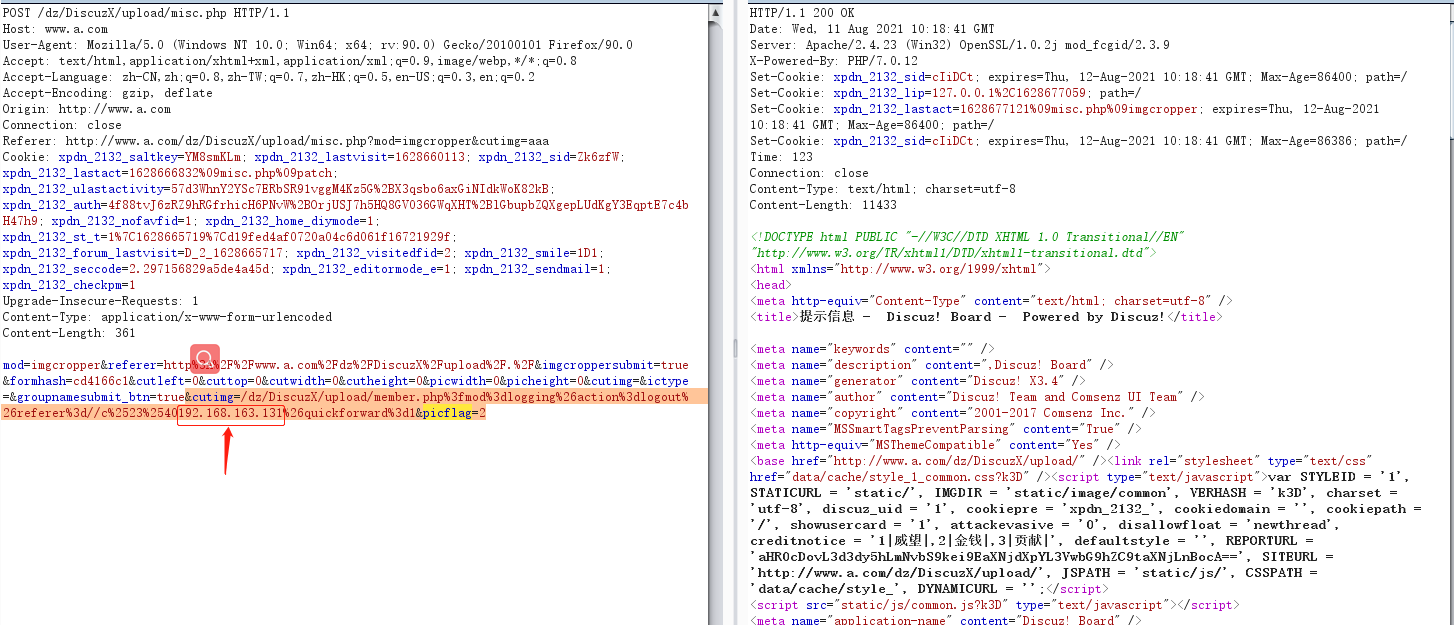Click 'Content-Length: 11433' in the response
Screen dimensions: 1454x625
click(823, 205)
